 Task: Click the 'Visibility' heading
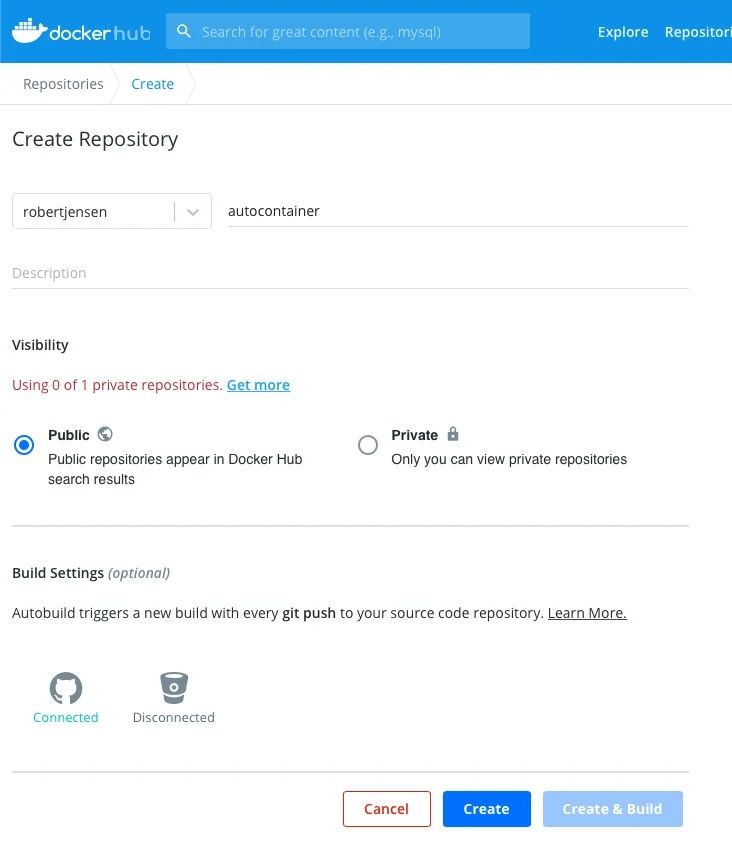[x=40, y=345]
